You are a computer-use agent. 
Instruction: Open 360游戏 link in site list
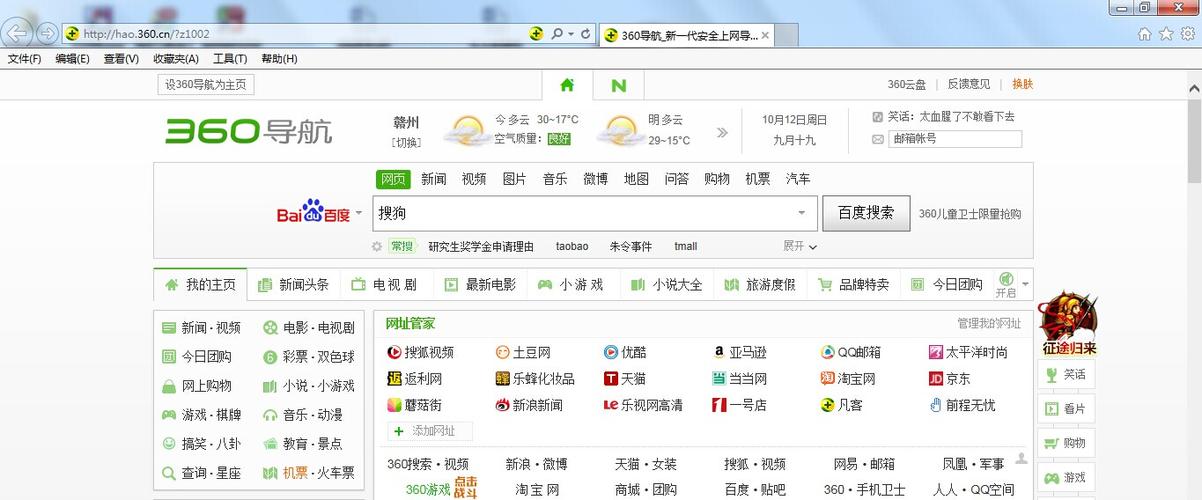(x=428, y=490)
